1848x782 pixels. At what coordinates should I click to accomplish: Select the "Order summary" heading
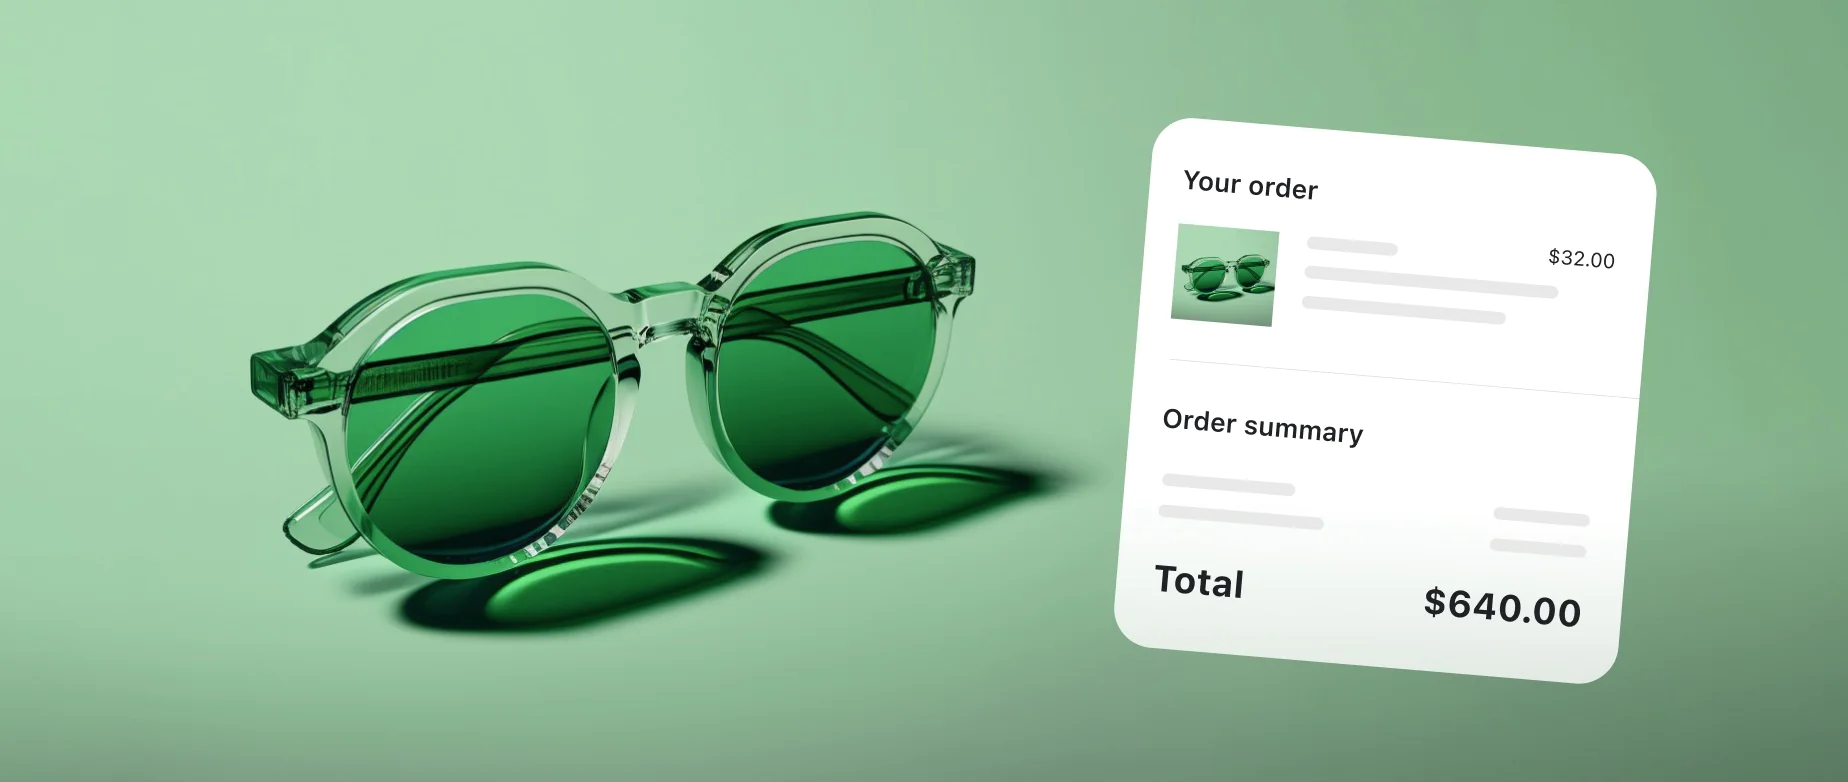pos(1262,426)
